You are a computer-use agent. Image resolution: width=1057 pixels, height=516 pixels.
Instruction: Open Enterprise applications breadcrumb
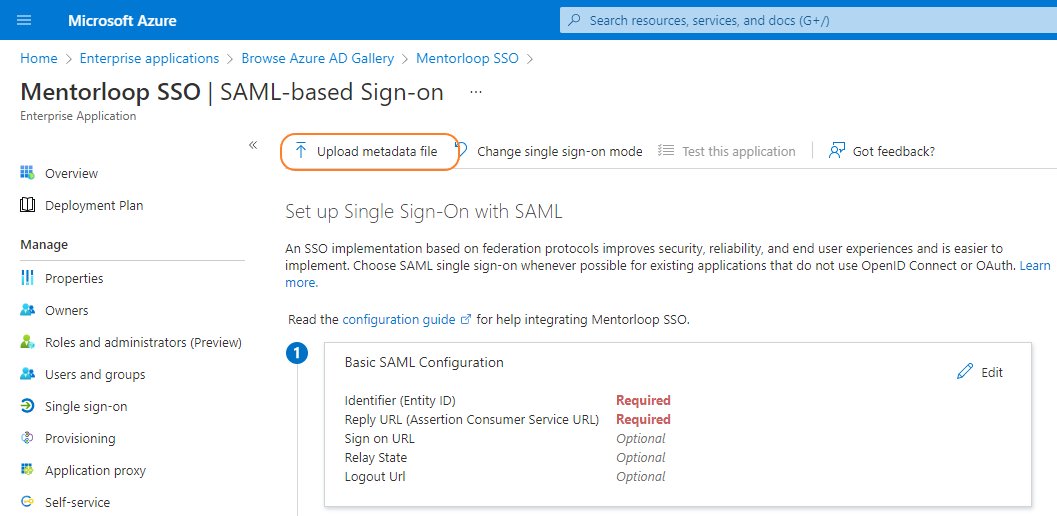tap(149, 59)
